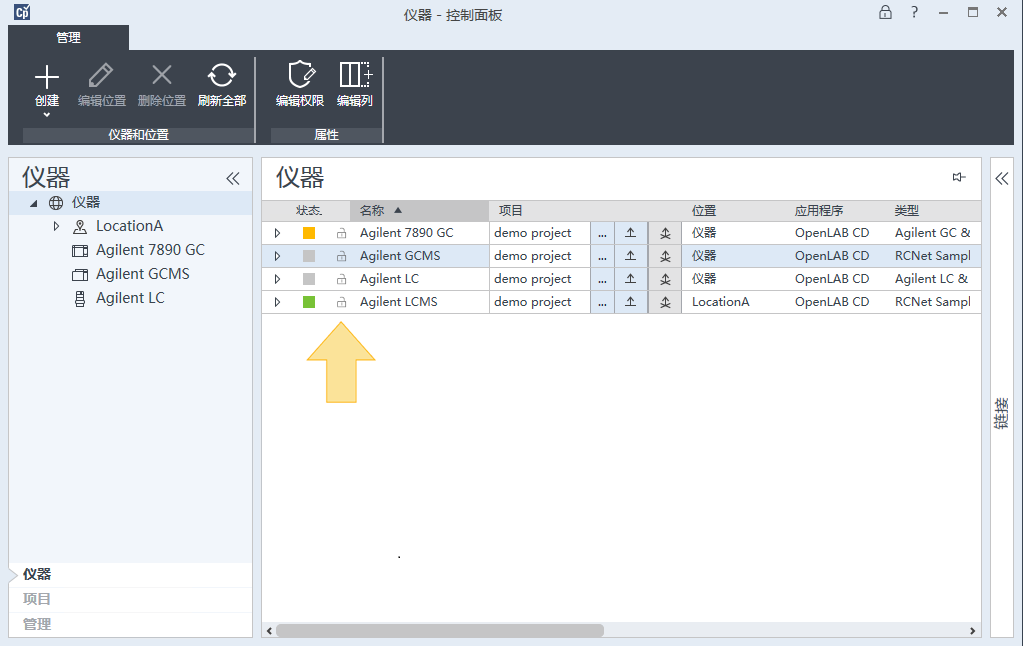Viewport: 1023px width, 646px height.
Task: Click the ... button for Agilent LC
Action: coord(602,279)
